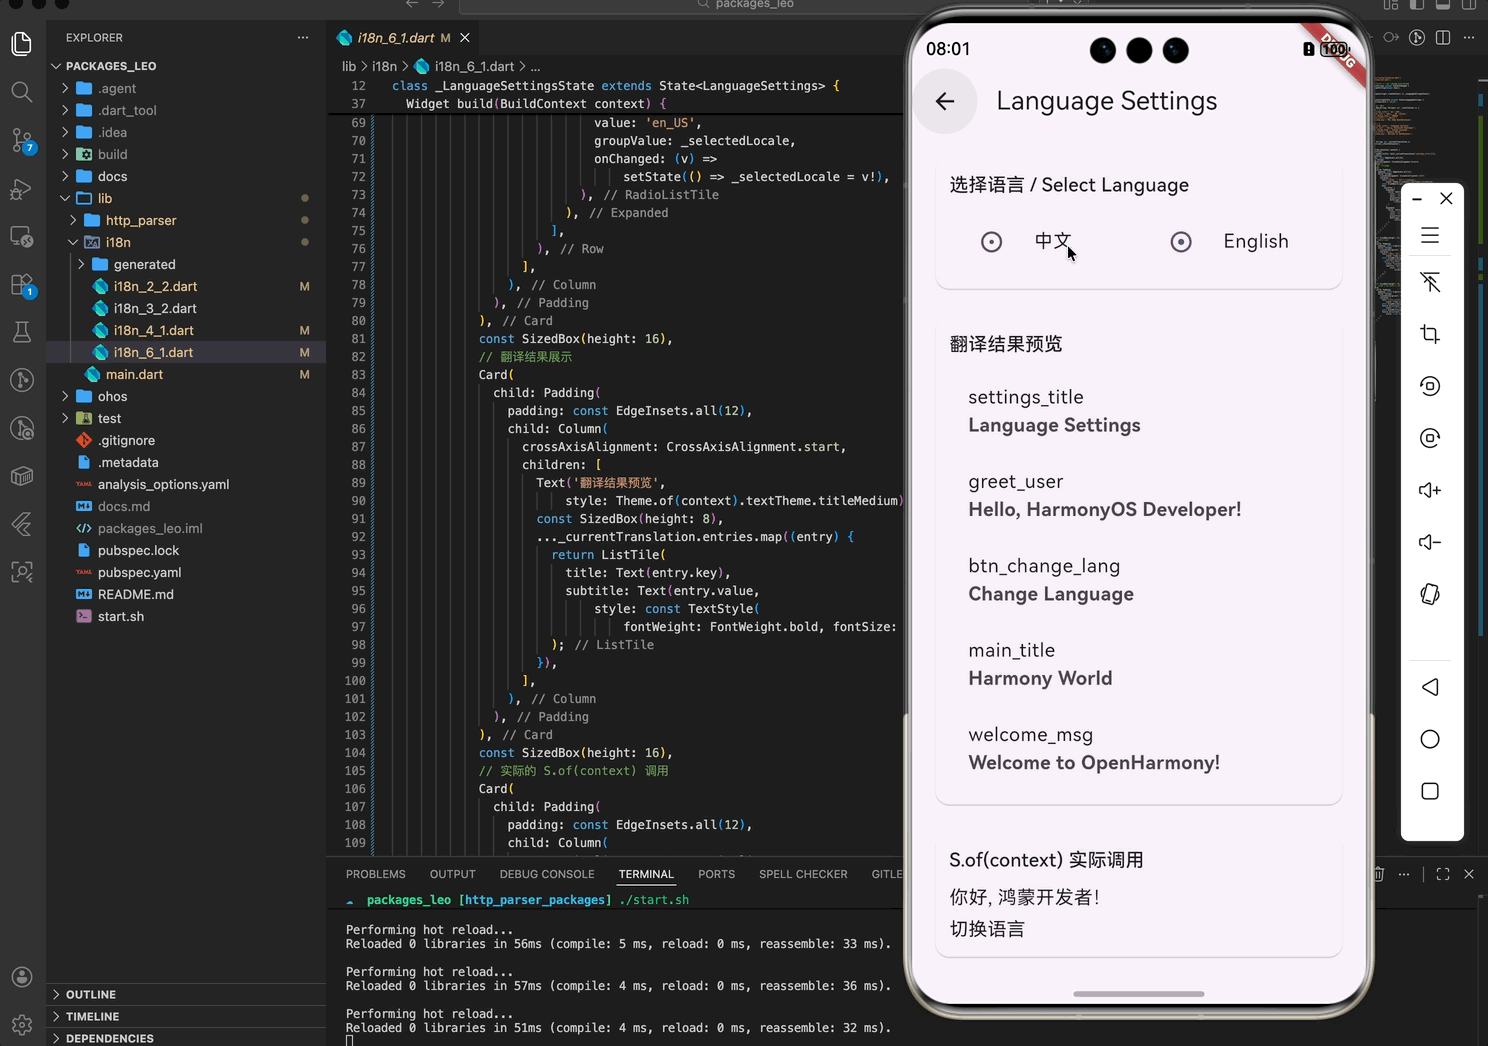The width and height of the screenshot is (1488, 1046).
Task: Click the split editor icon
Action: tap(1443, 38)
